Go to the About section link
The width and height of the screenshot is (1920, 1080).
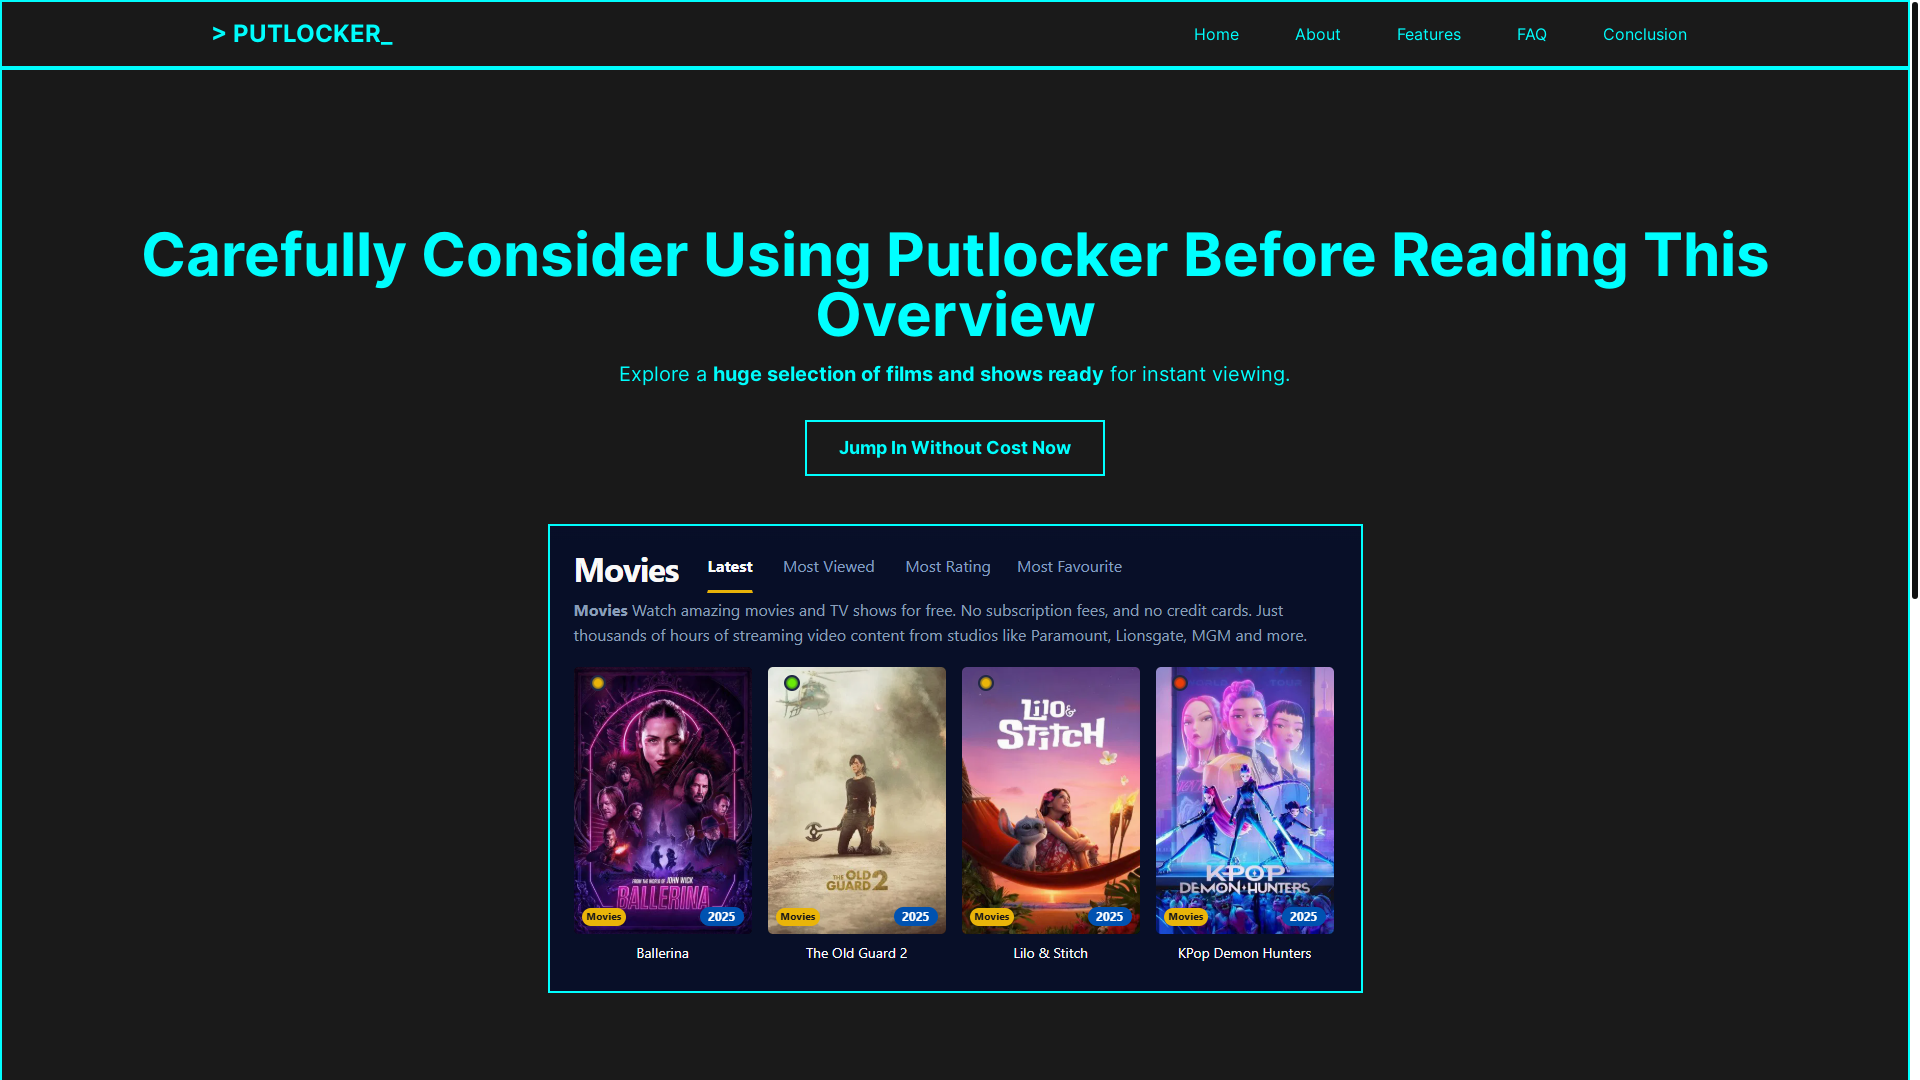1317,35
